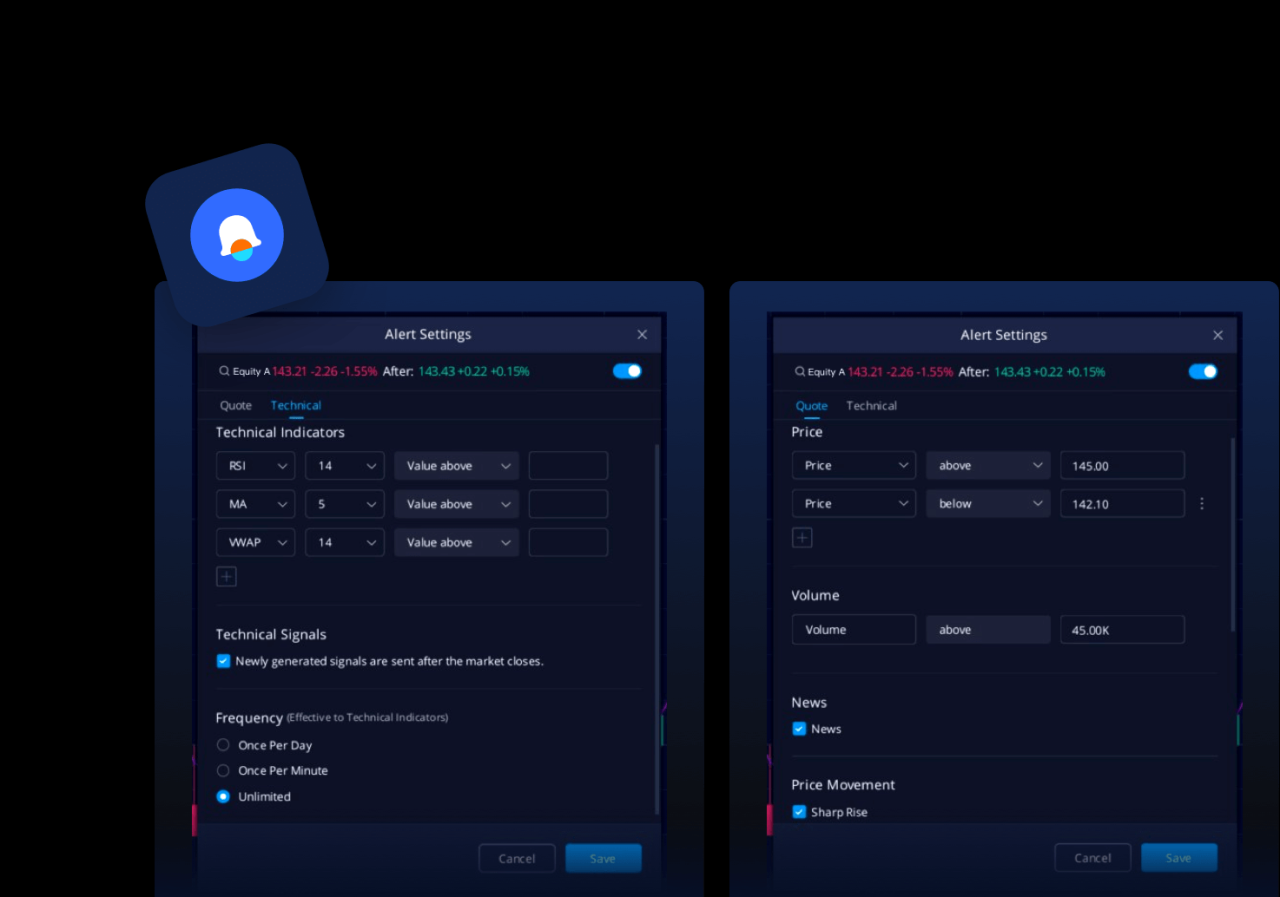This screenshot has width=1280, height=897.
Task: Open more options for Price below row
Action: [x=1202, y=504]
